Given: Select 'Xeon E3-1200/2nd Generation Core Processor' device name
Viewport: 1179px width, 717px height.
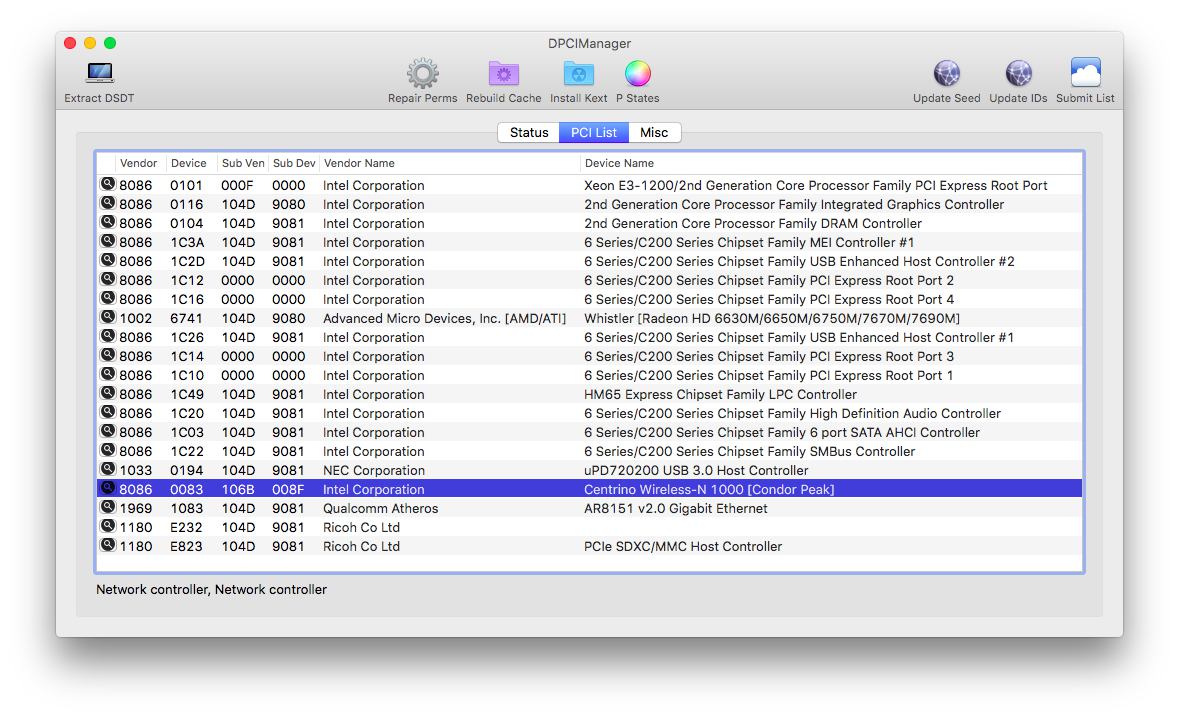Looking at the screenshot, I should (816, 186).
